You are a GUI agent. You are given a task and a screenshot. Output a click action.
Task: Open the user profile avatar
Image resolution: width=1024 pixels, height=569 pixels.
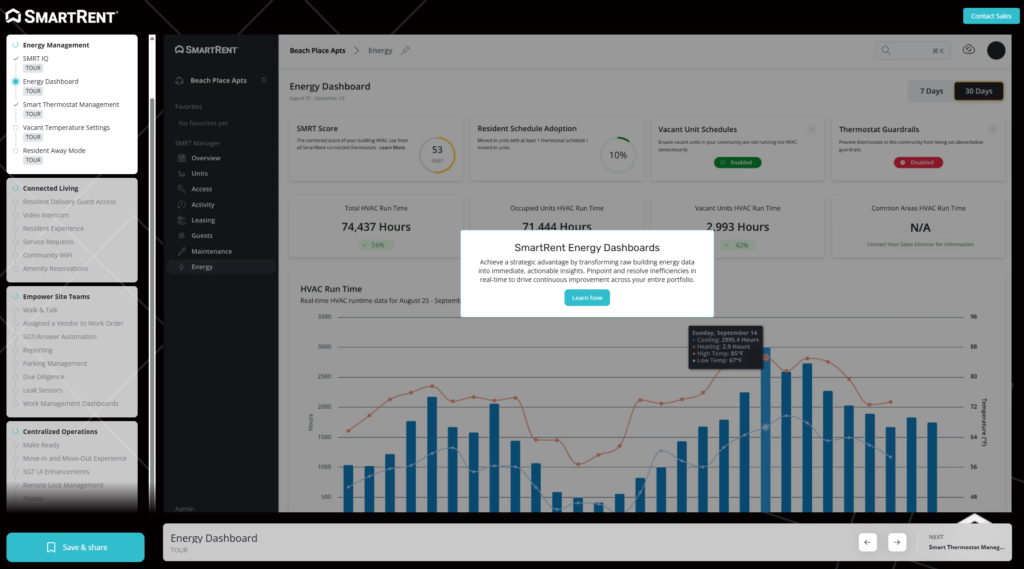point(996,50)
